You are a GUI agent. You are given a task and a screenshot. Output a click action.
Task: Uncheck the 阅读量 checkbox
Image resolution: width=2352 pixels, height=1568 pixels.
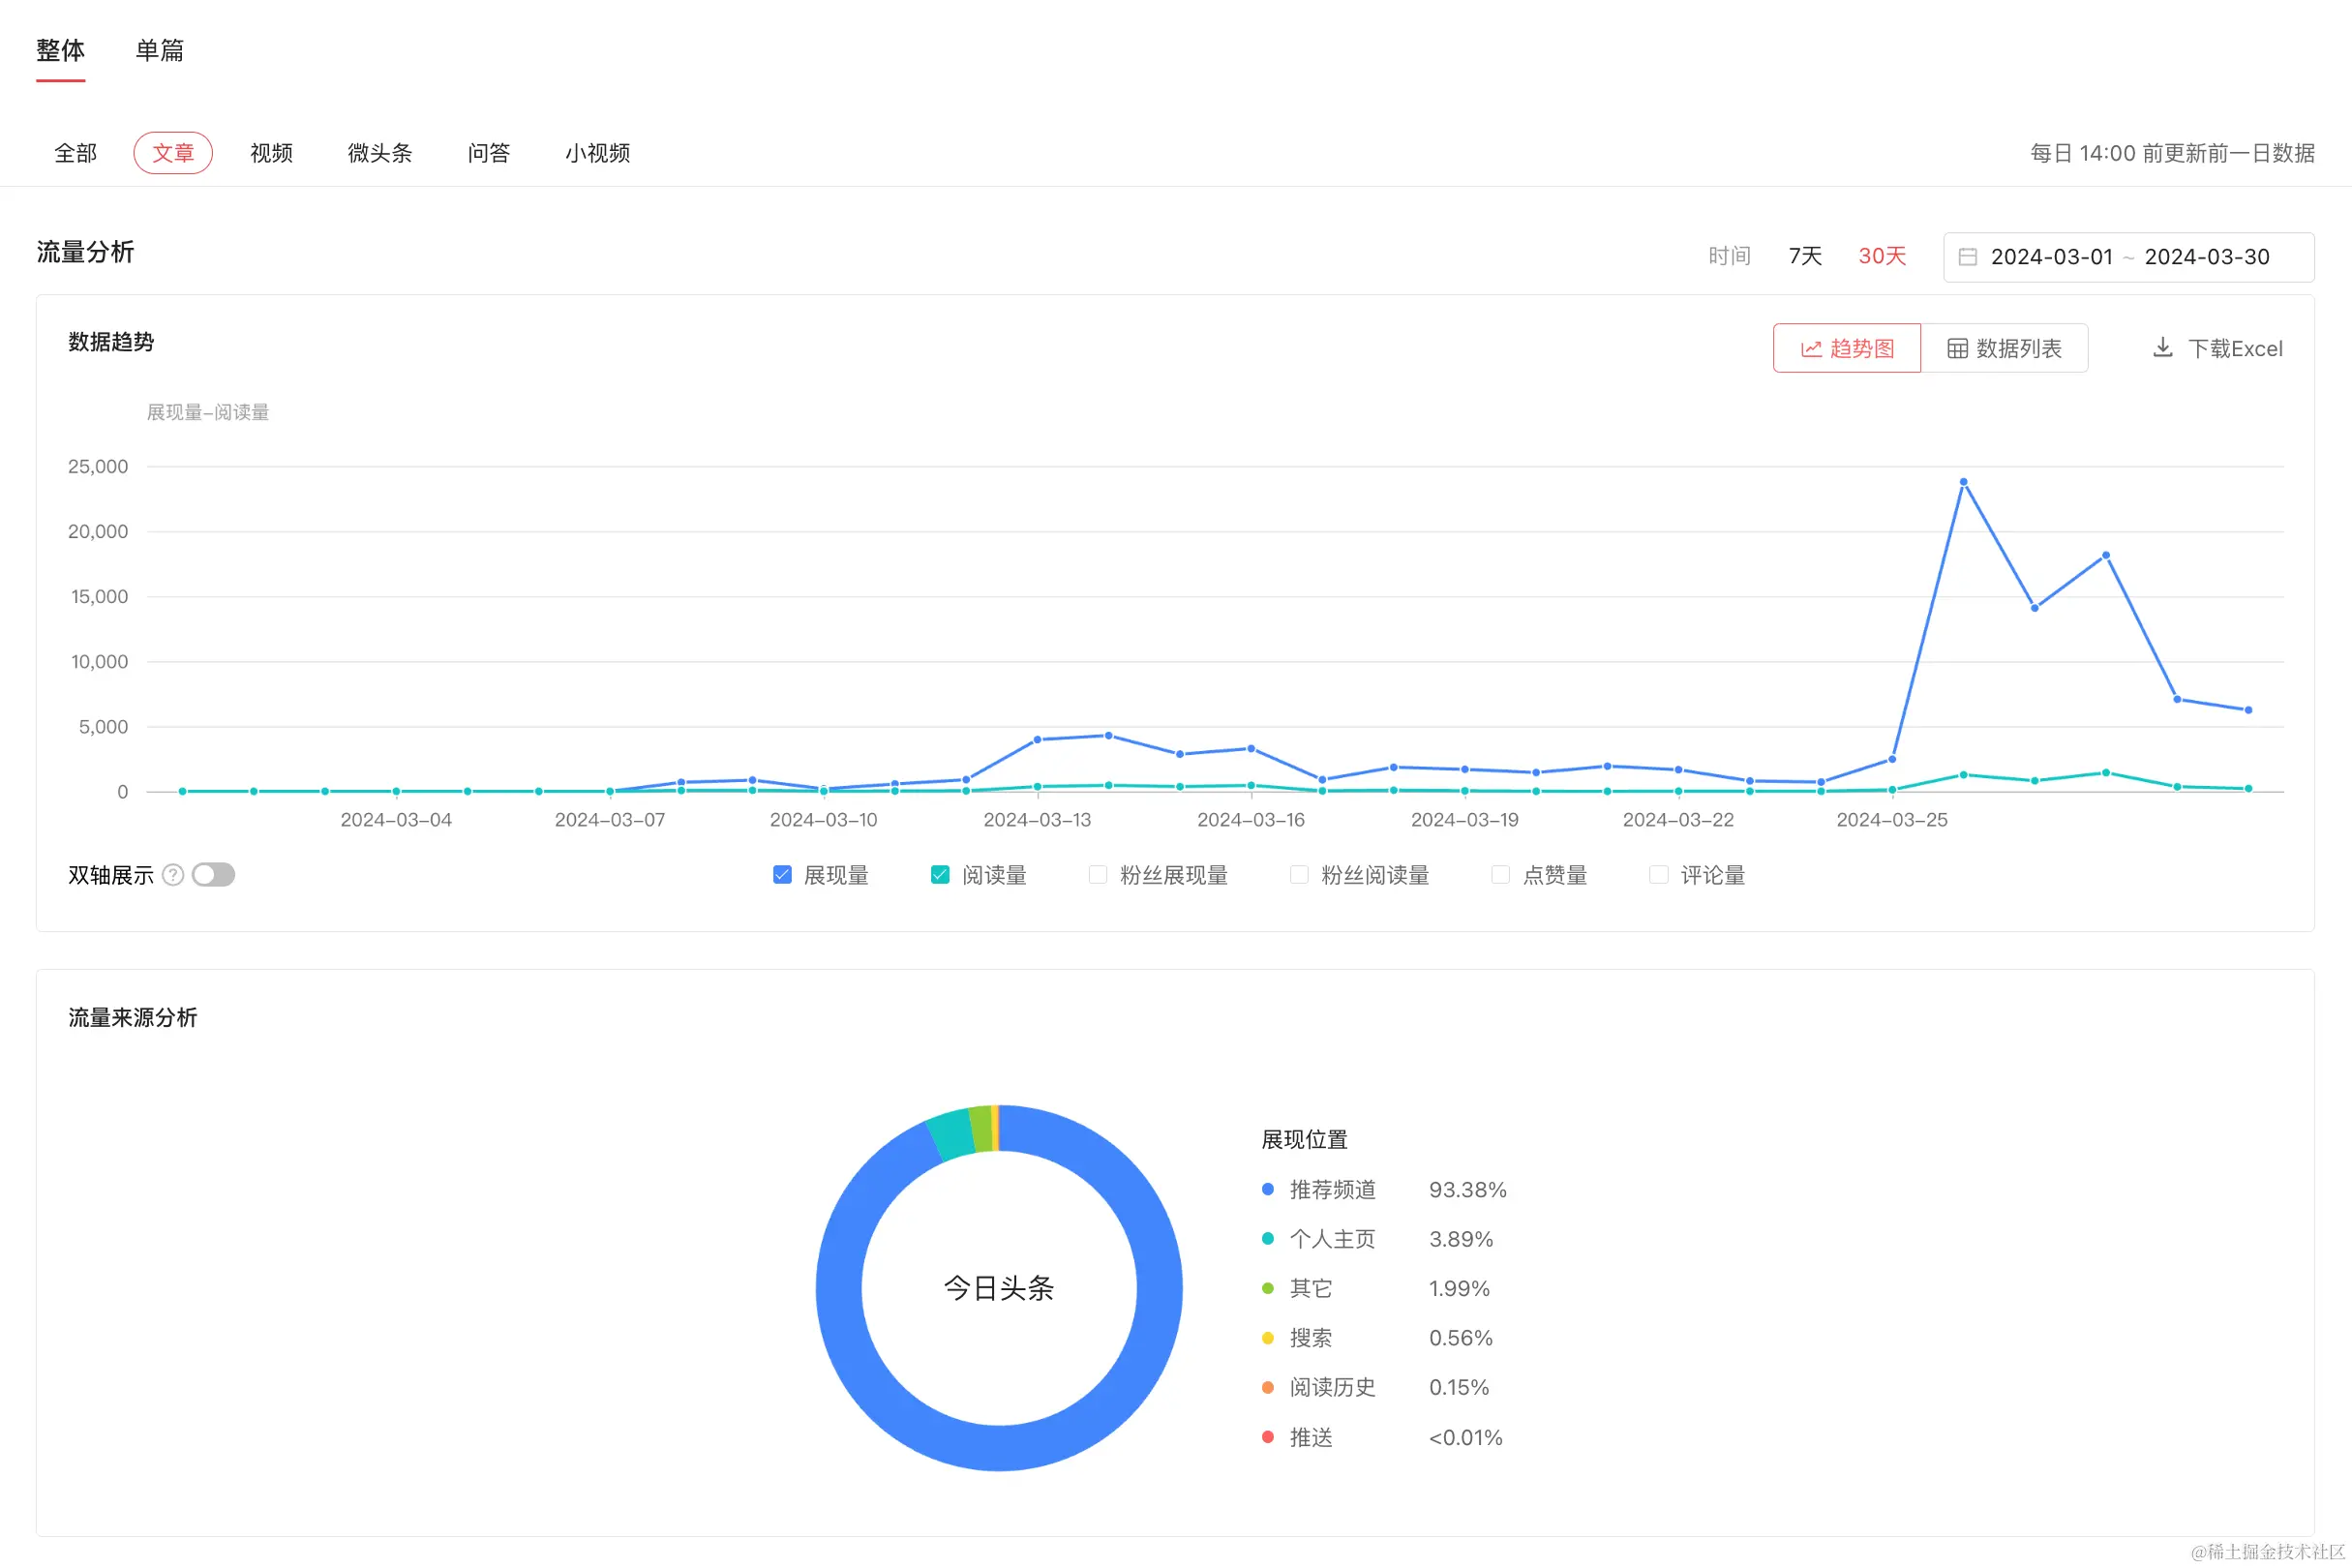[x=940, y=875]
